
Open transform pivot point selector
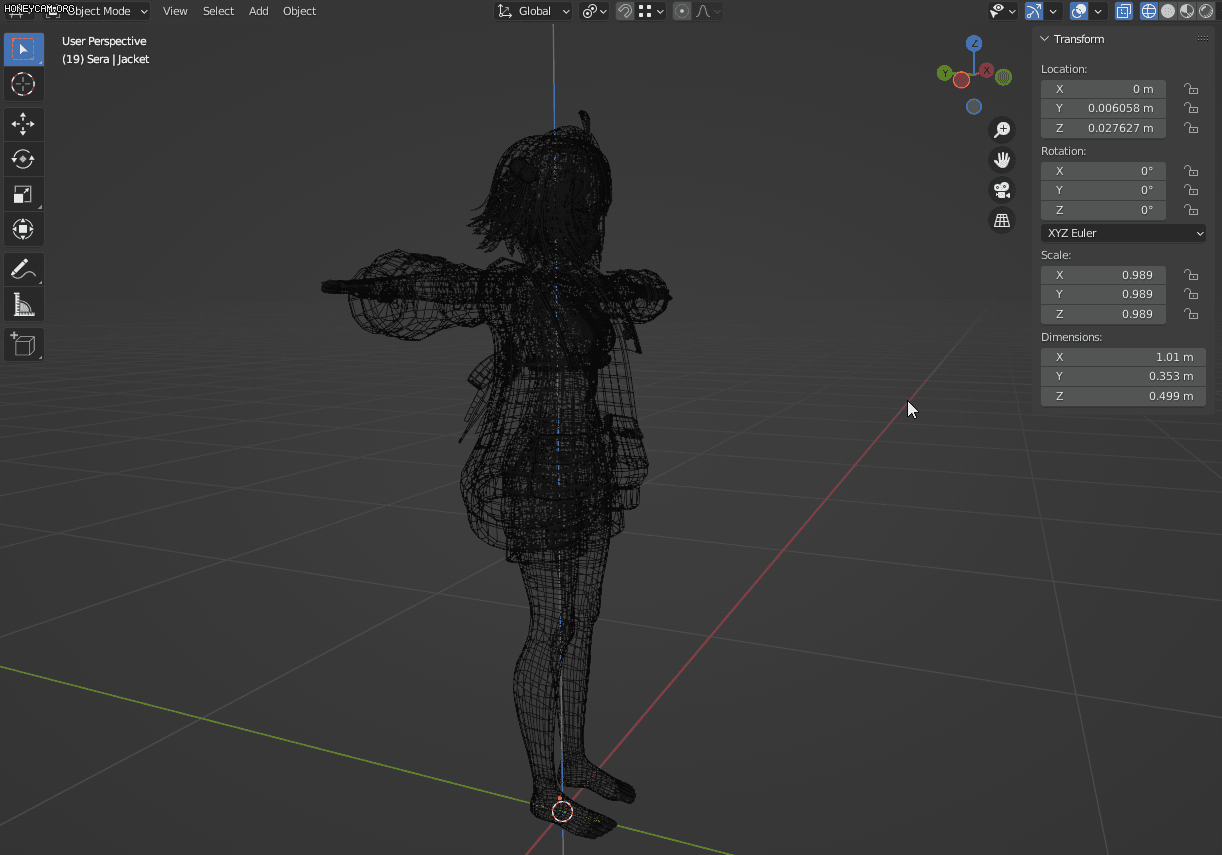coord(594,11)
